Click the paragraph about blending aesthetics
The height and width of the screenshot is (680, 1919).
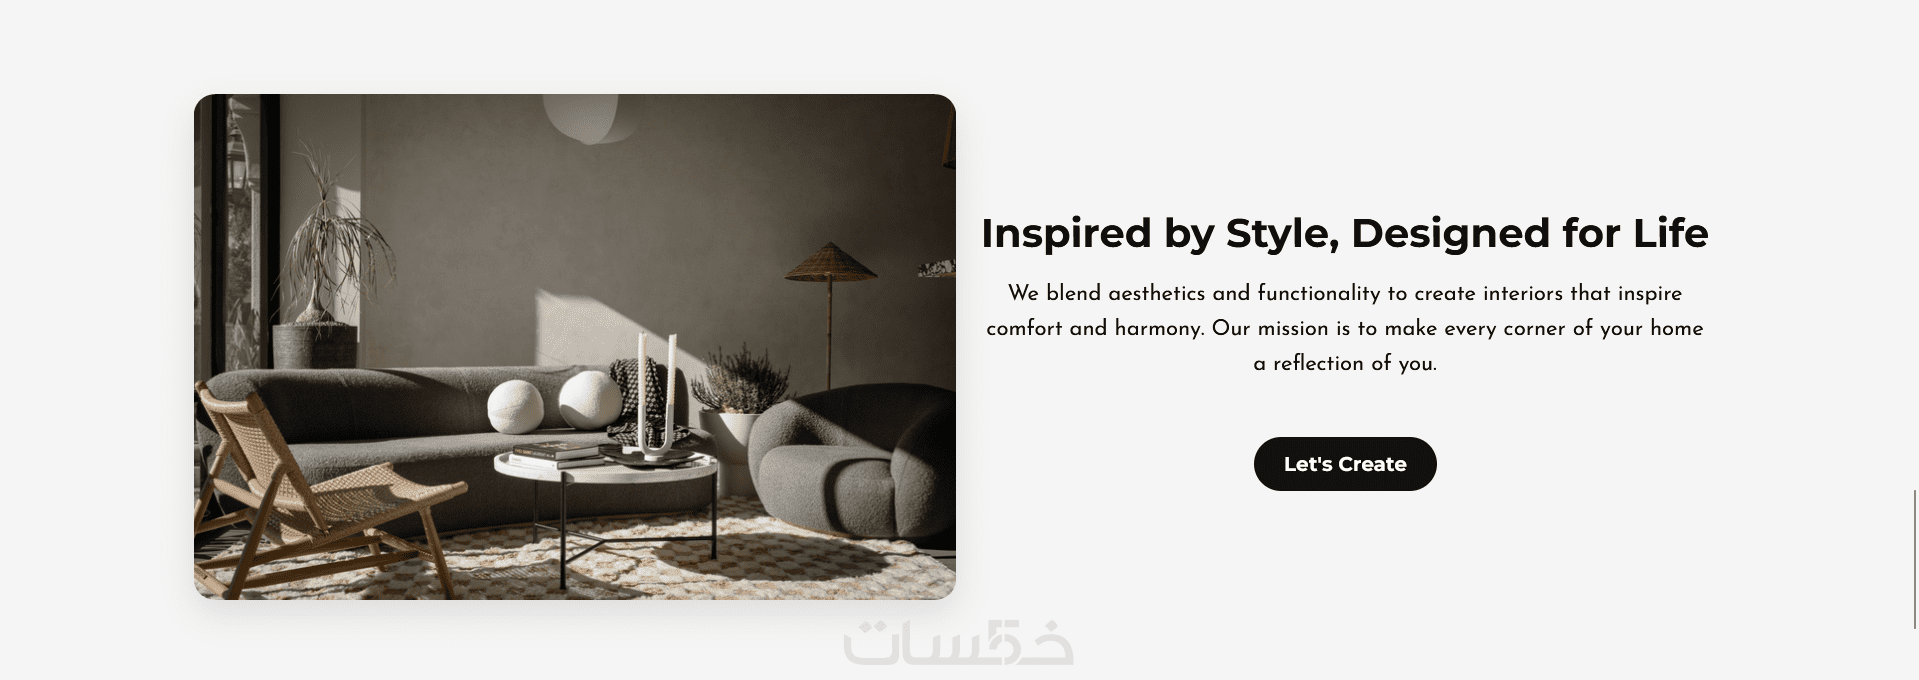click(1345, 328)
